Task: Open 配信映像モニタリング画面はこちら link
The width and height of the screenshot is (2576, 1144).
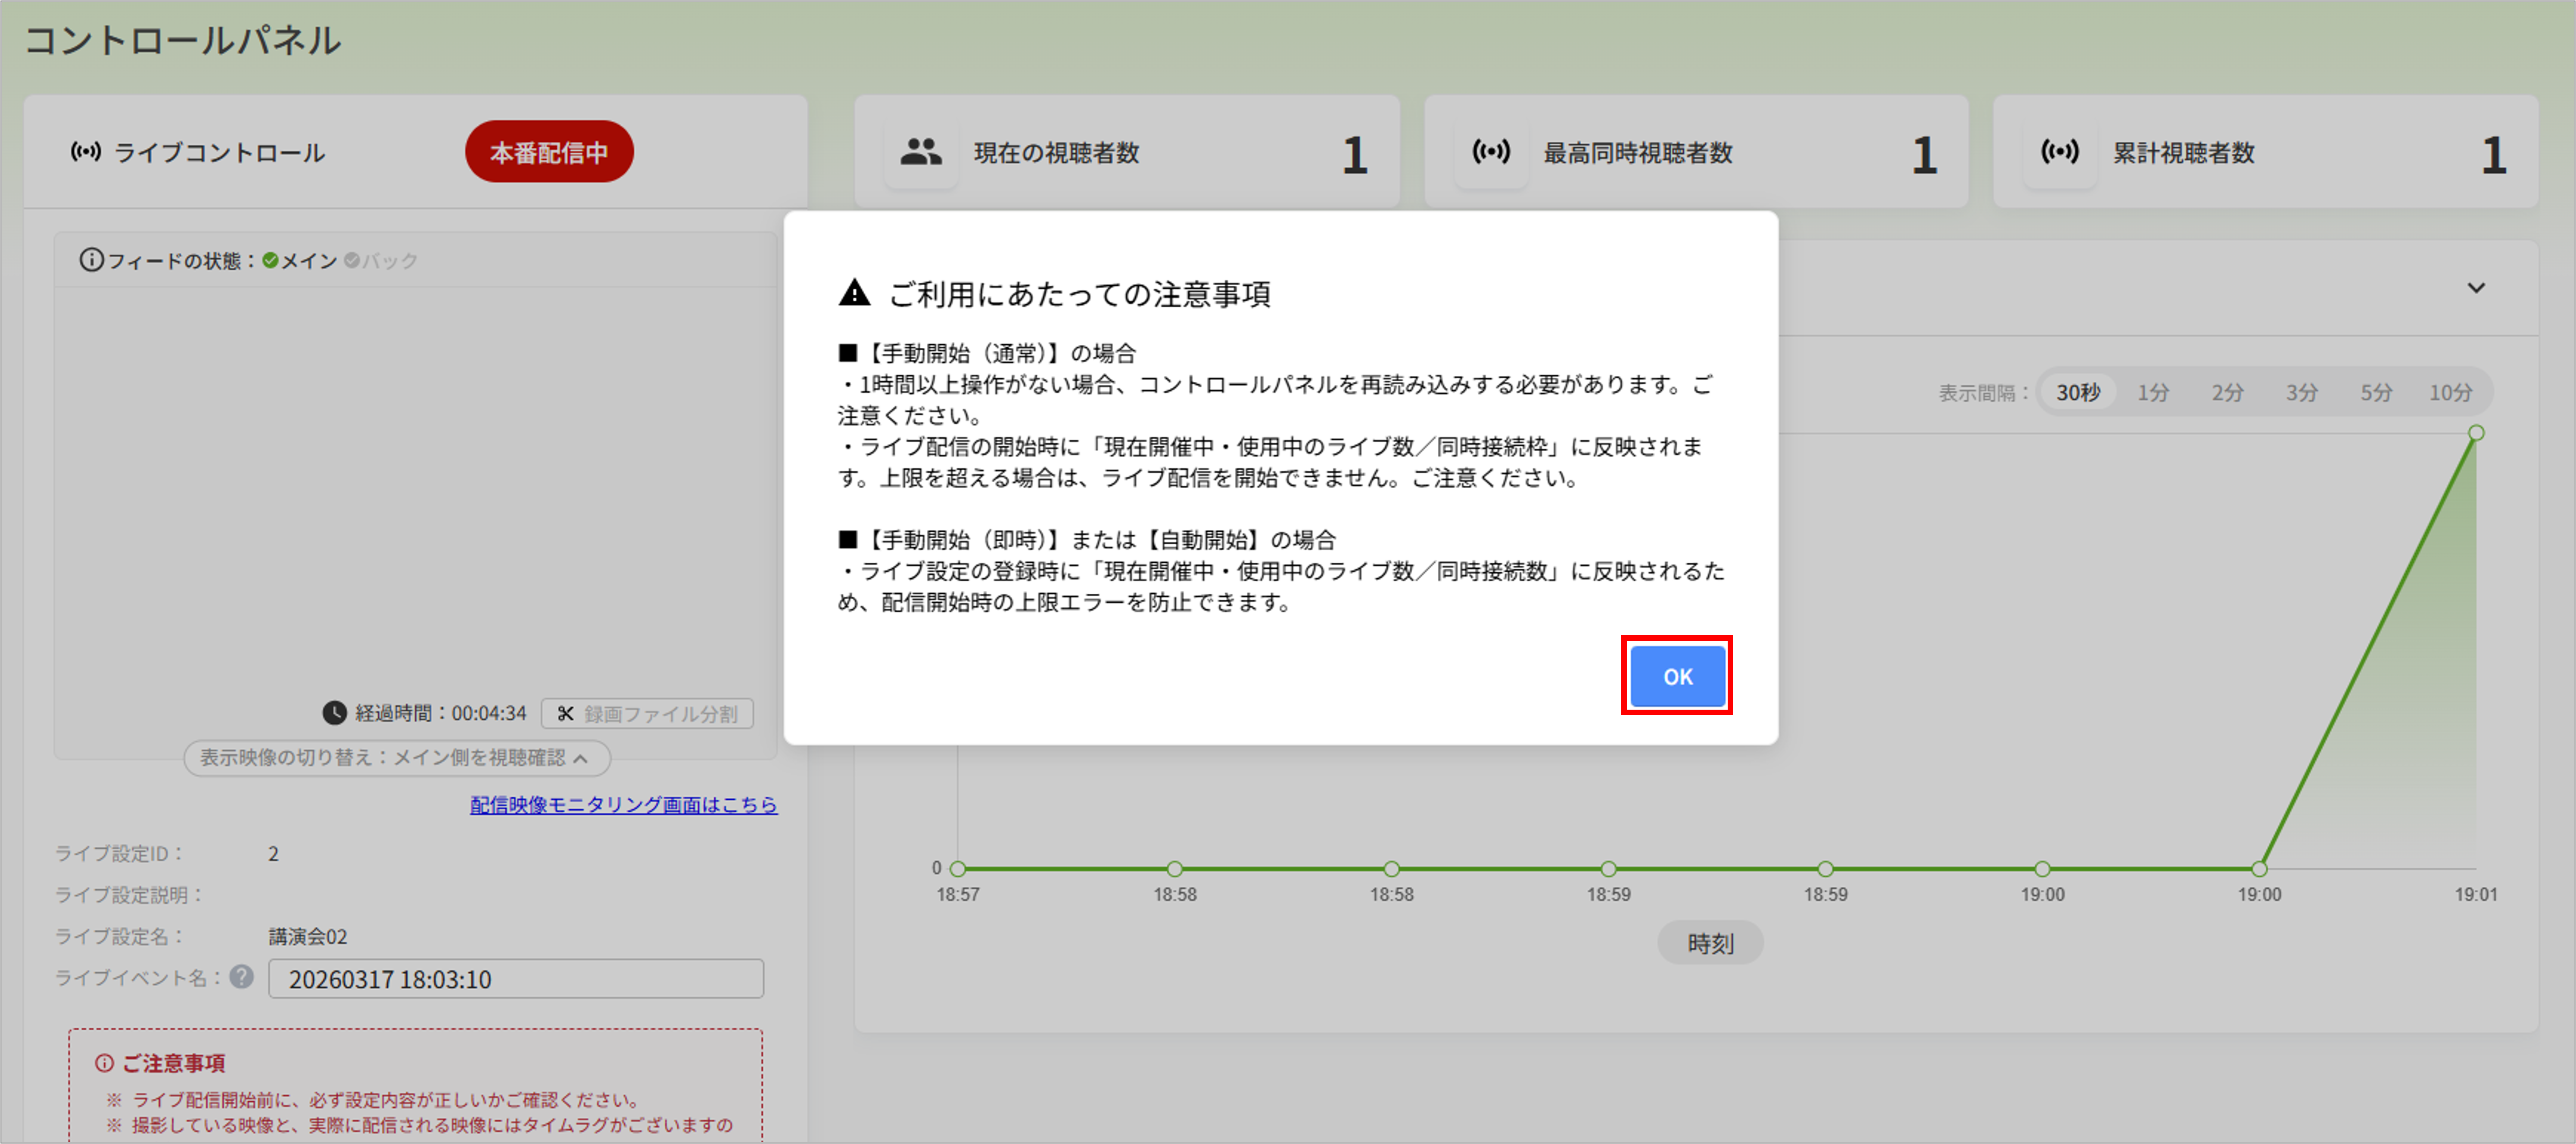Action: pos(624,805)
